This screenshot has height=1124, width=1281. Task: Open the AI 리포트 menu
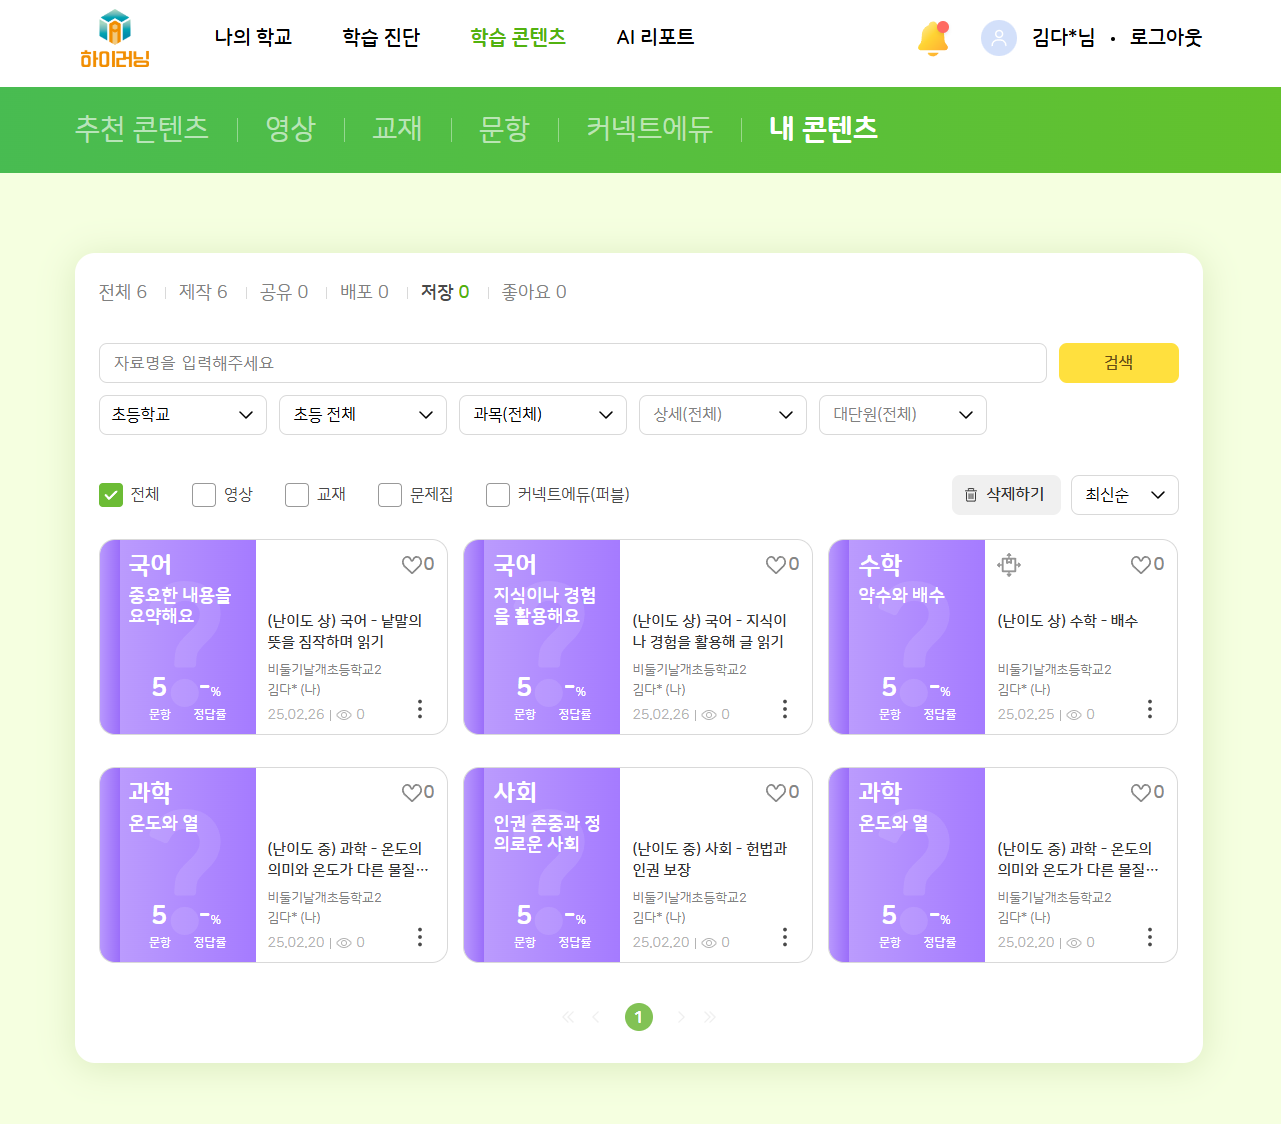[655, 38]
